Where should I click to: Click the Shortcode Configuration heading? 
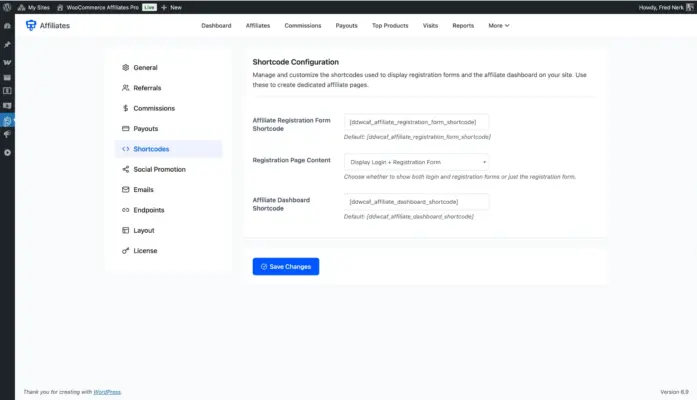[296, 62]
